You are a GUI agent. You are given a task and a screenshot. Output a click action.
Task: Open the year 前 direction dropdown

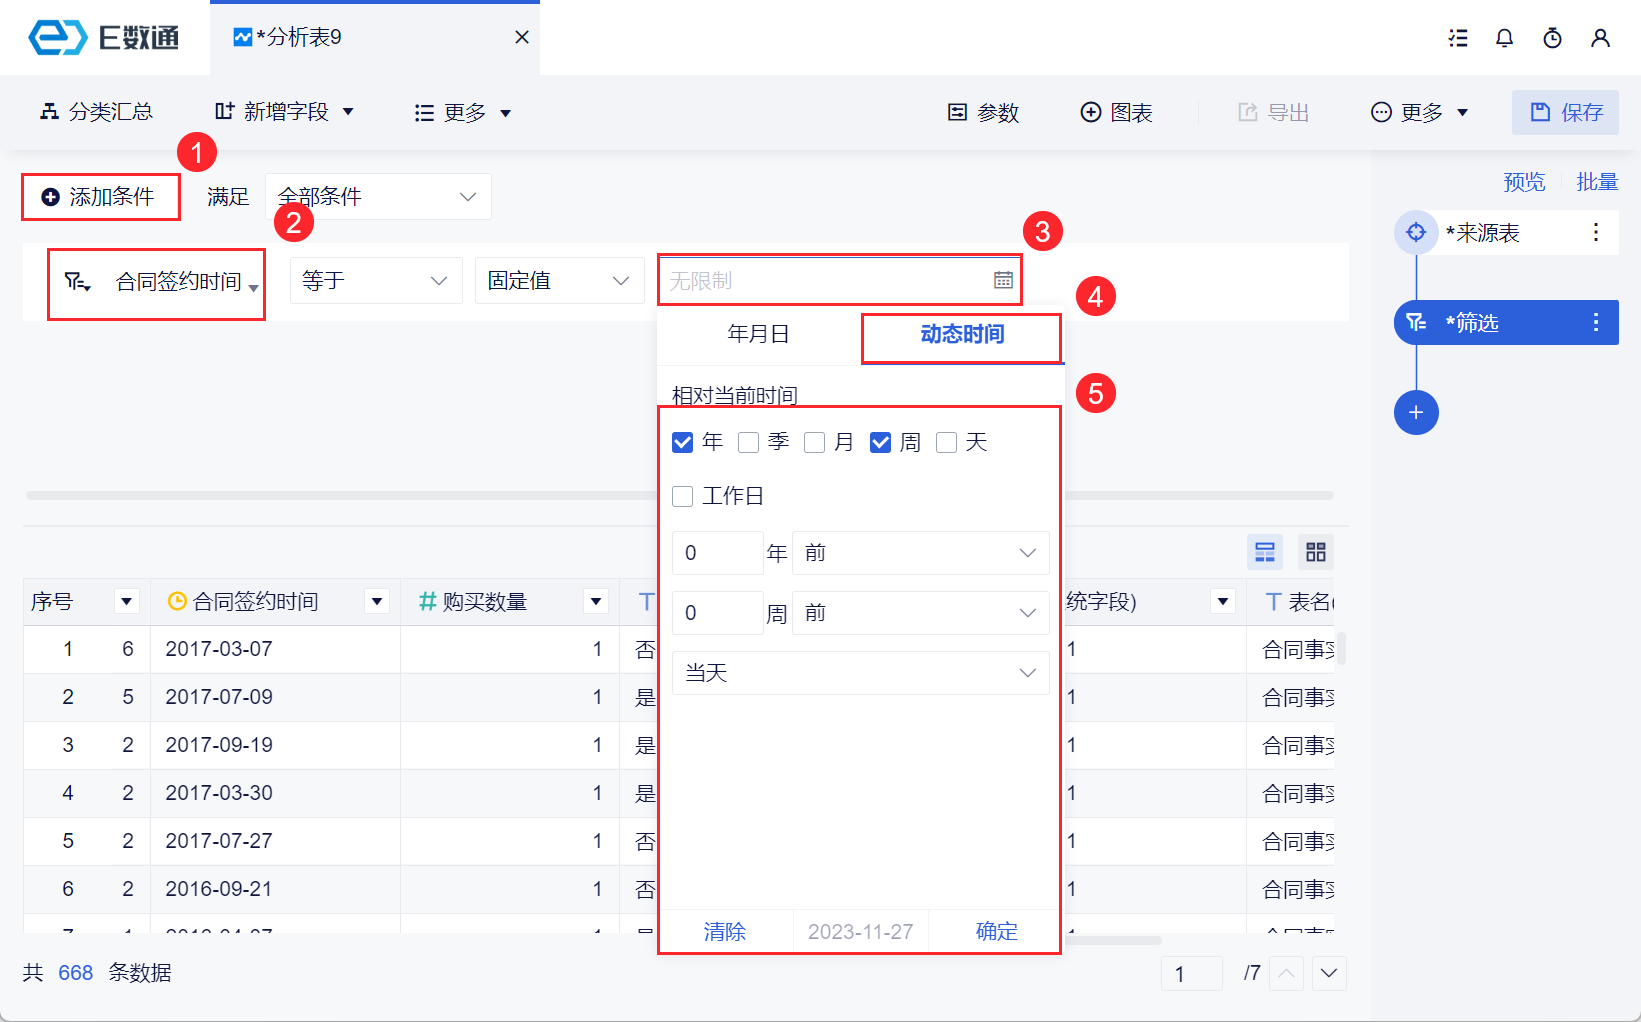coord(921,553)
